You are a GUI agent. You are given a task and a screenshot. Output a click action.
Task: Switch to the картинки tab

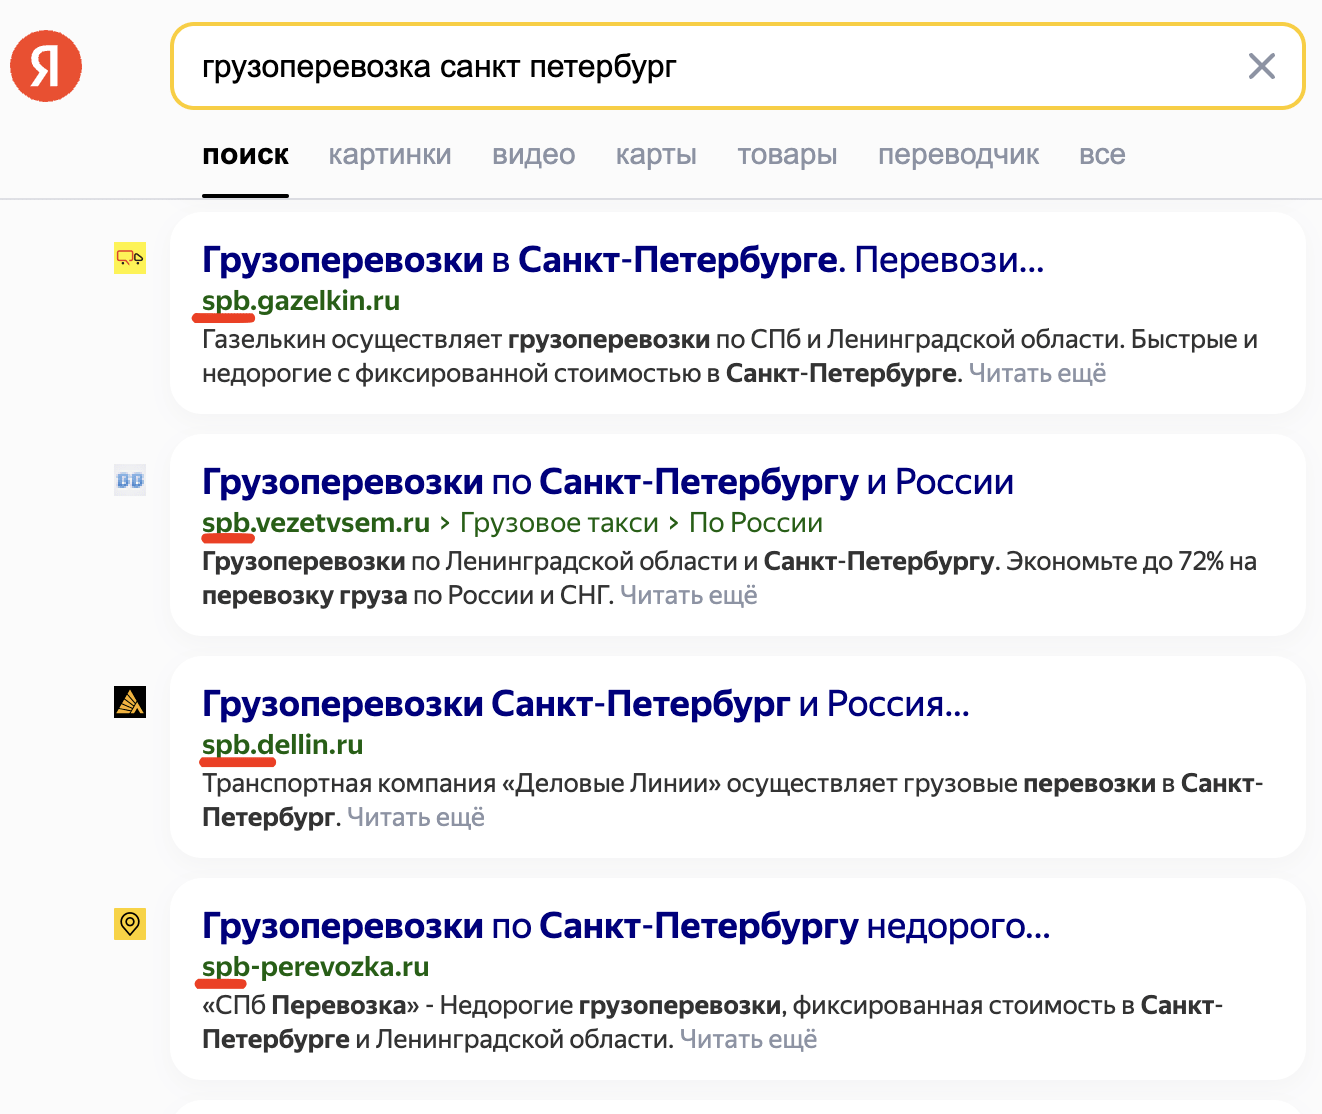pyautogui.click(x=390, y=155)
